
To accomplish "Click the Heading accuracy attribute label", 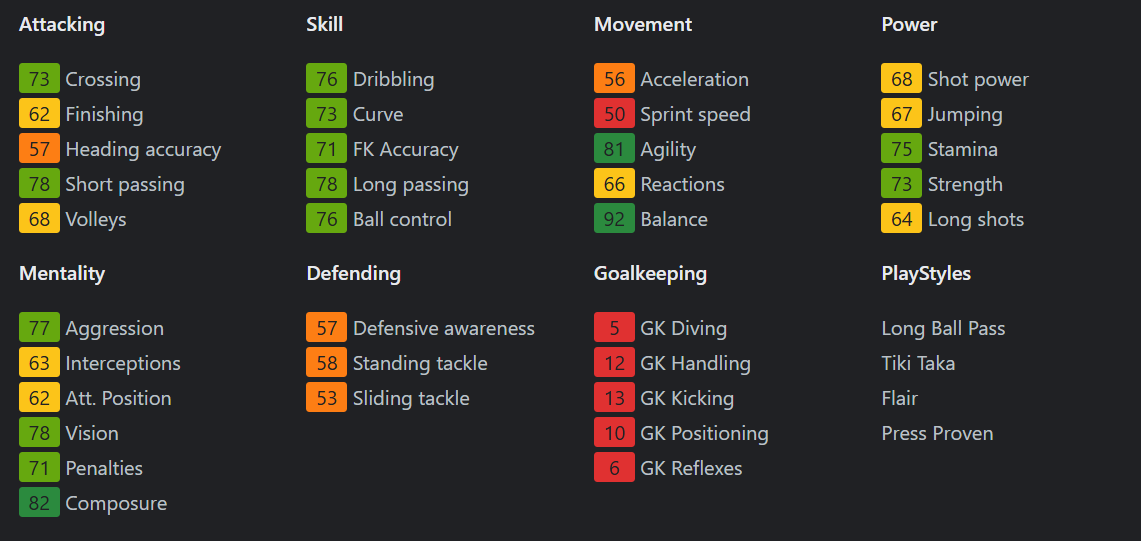I will tap(143, 149).
